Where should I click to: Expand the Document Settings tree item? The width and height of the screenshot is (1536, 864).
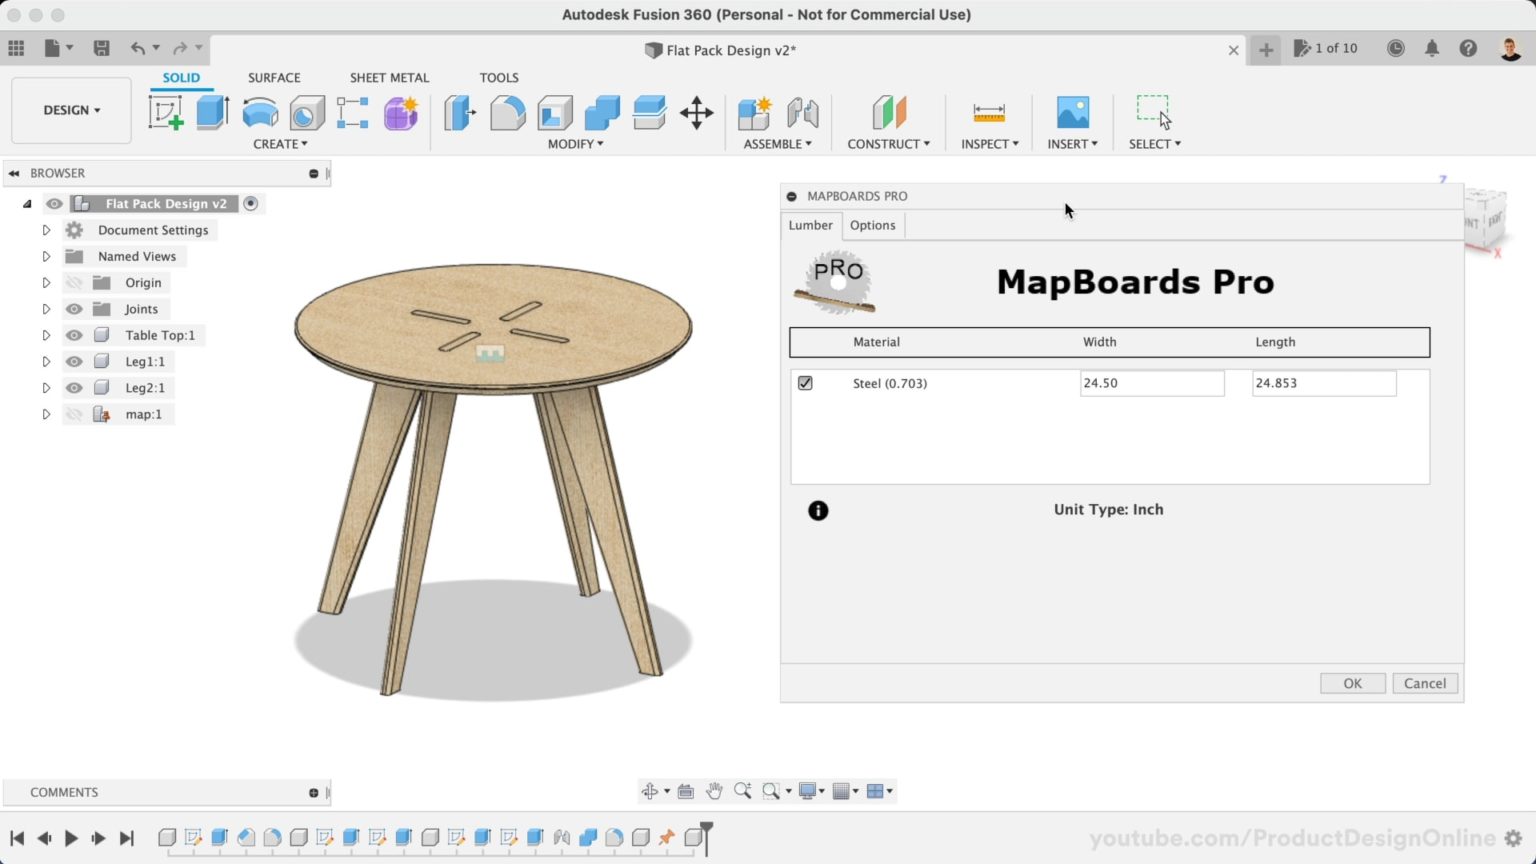pyautogui.click(x=46, y=230)
